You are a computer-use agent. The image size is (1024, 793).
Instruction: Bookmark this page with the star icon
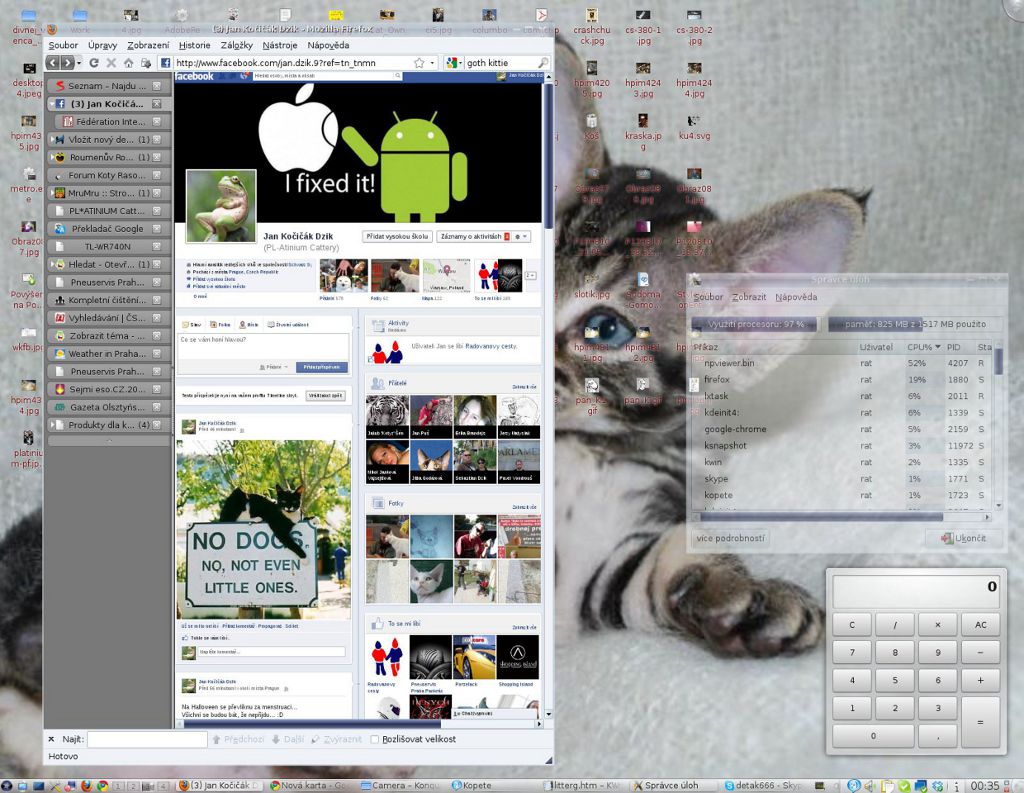(x=419, y=63)
